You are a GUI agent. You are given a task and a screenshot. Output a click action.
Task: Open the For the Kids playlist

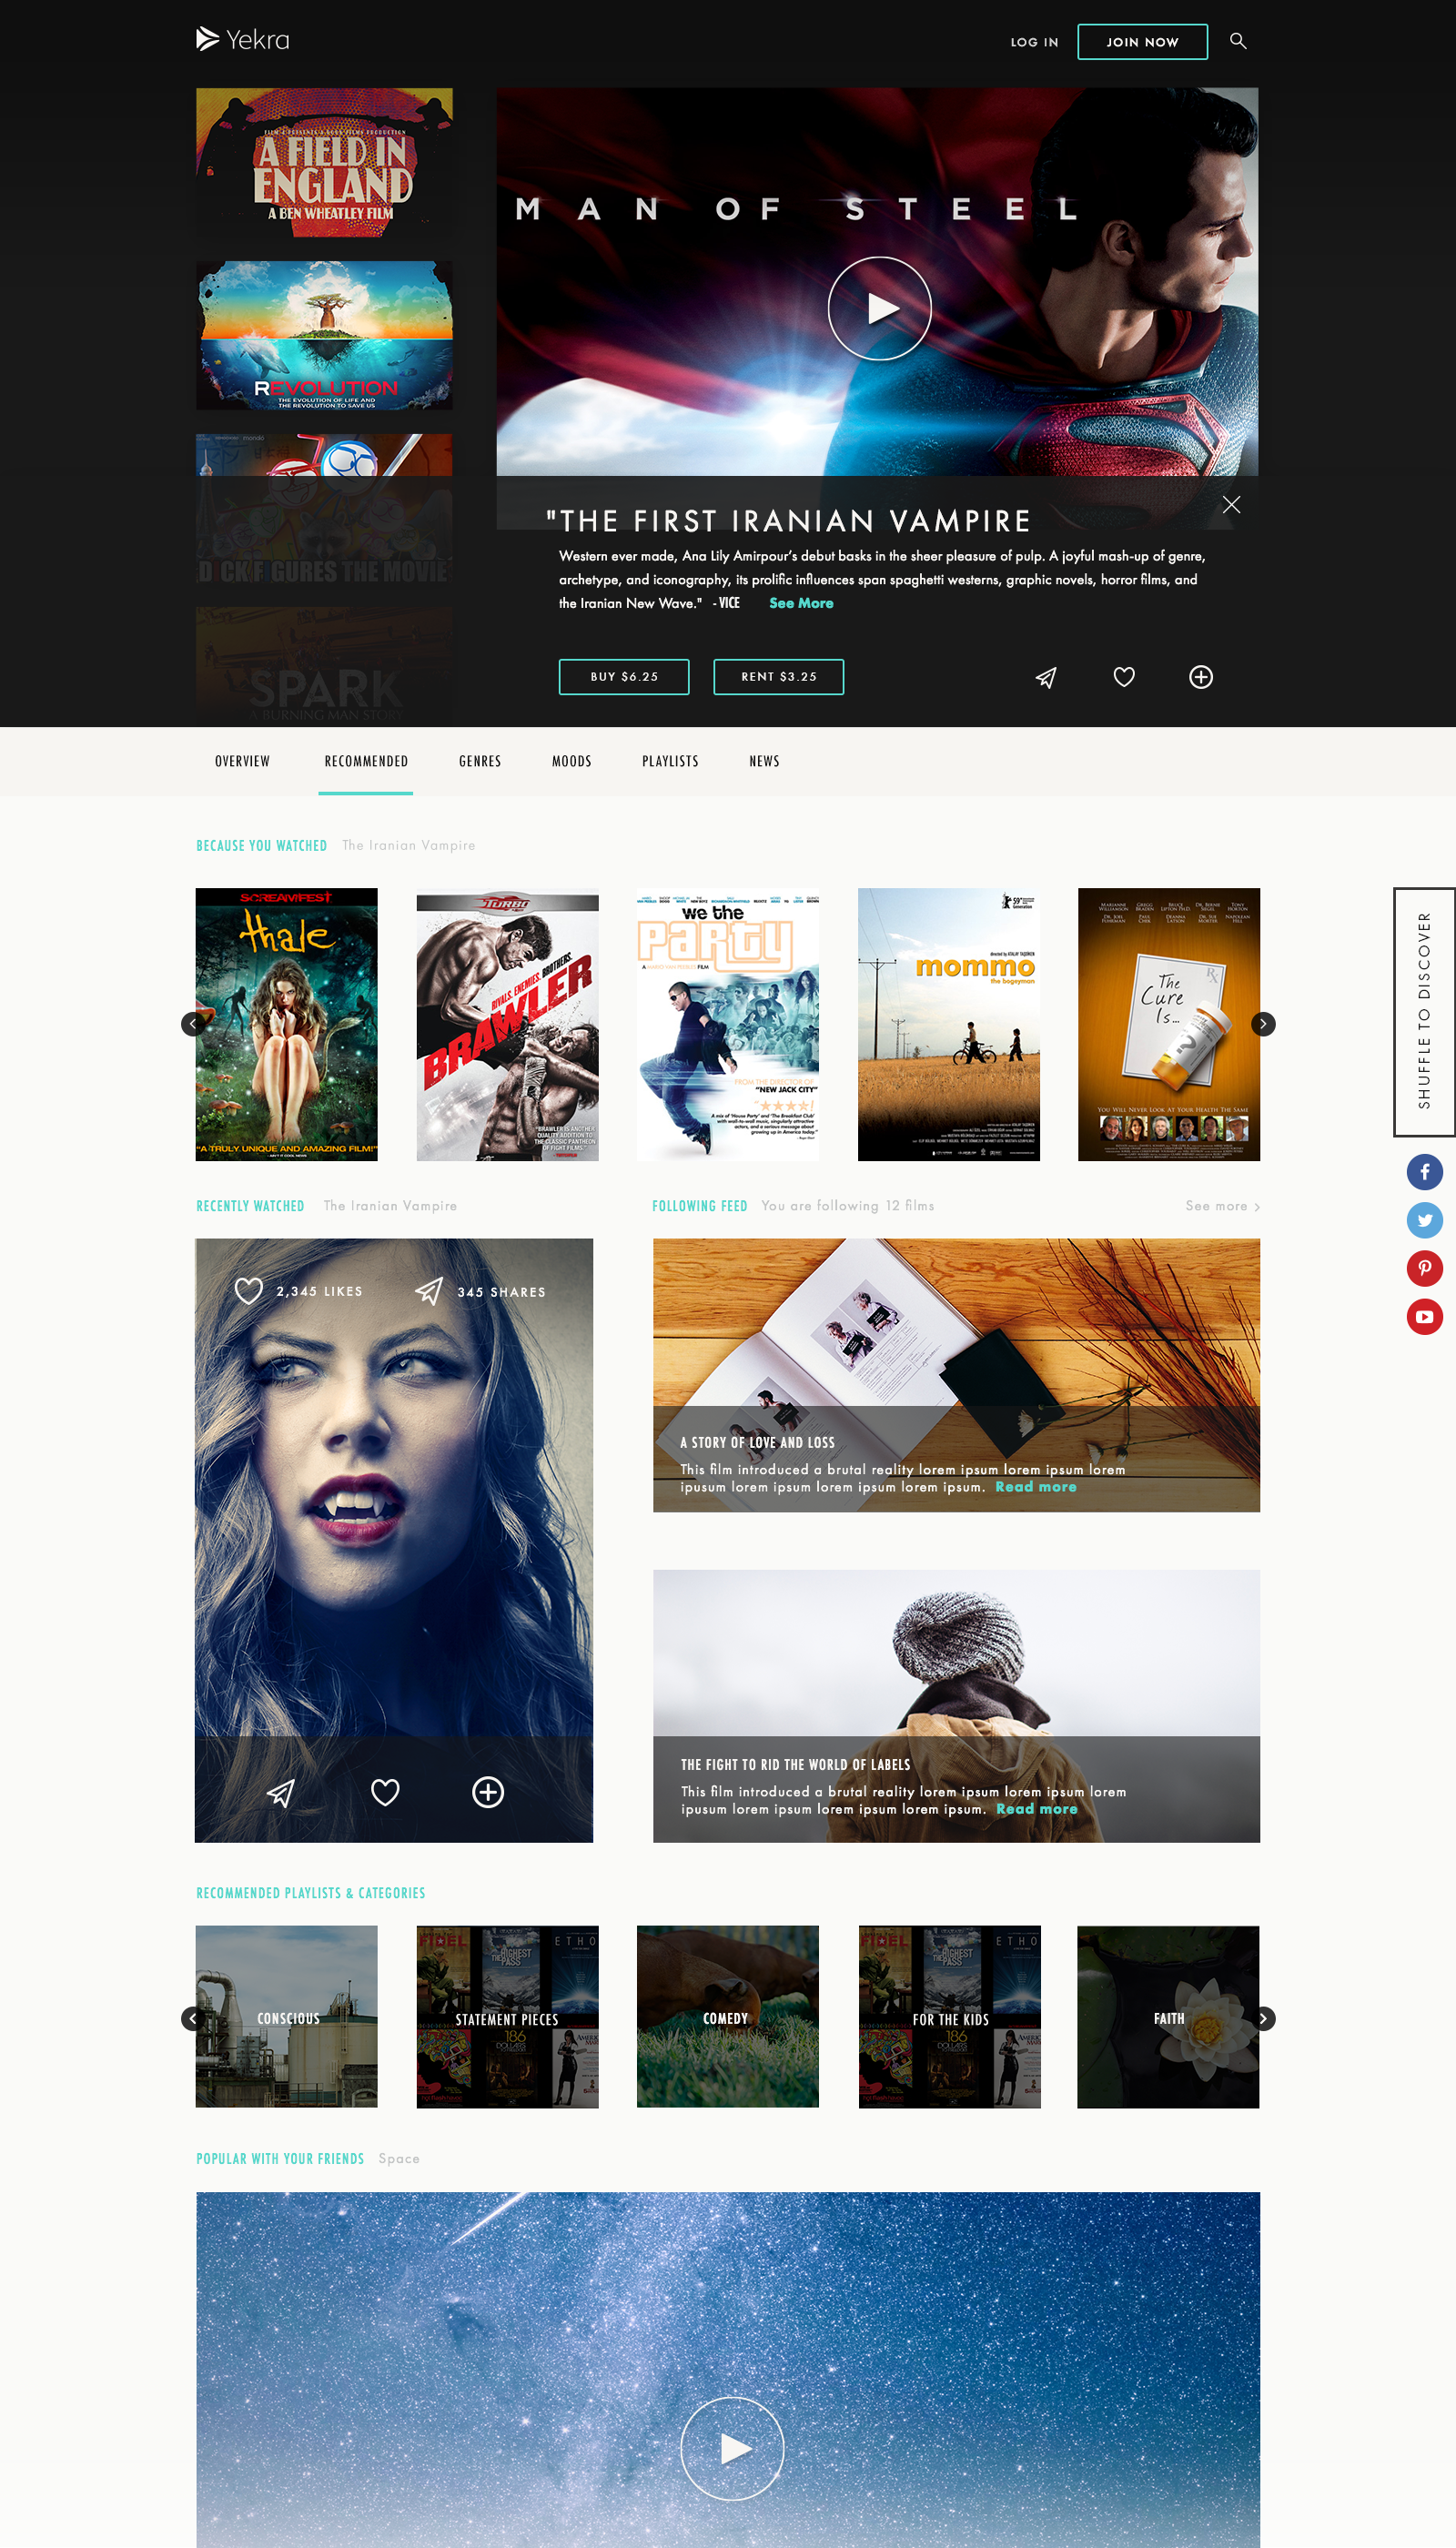949,2016
